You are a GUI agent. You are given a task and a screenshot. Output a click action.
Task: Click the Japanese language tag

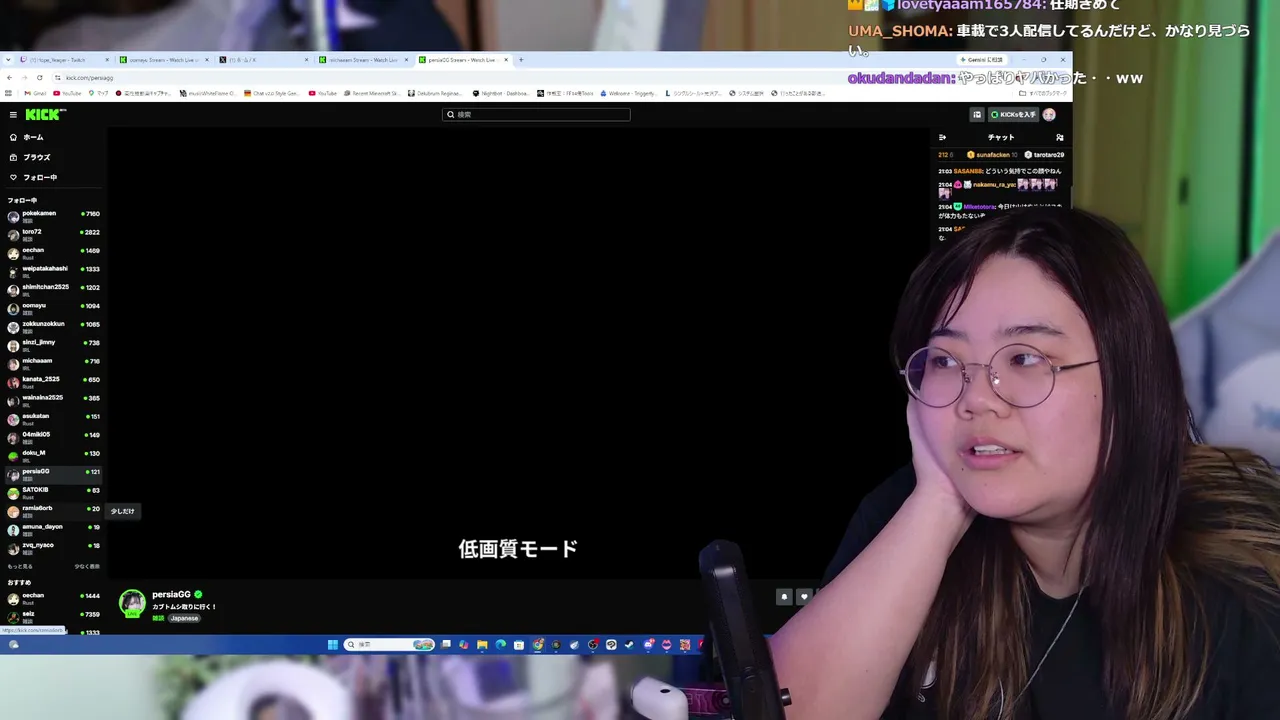184,619
